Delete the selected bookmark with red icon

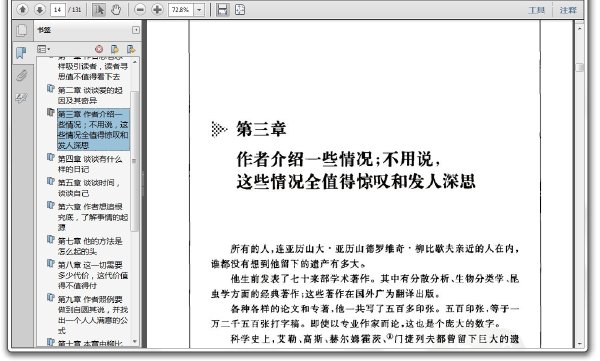coord(99,49)
